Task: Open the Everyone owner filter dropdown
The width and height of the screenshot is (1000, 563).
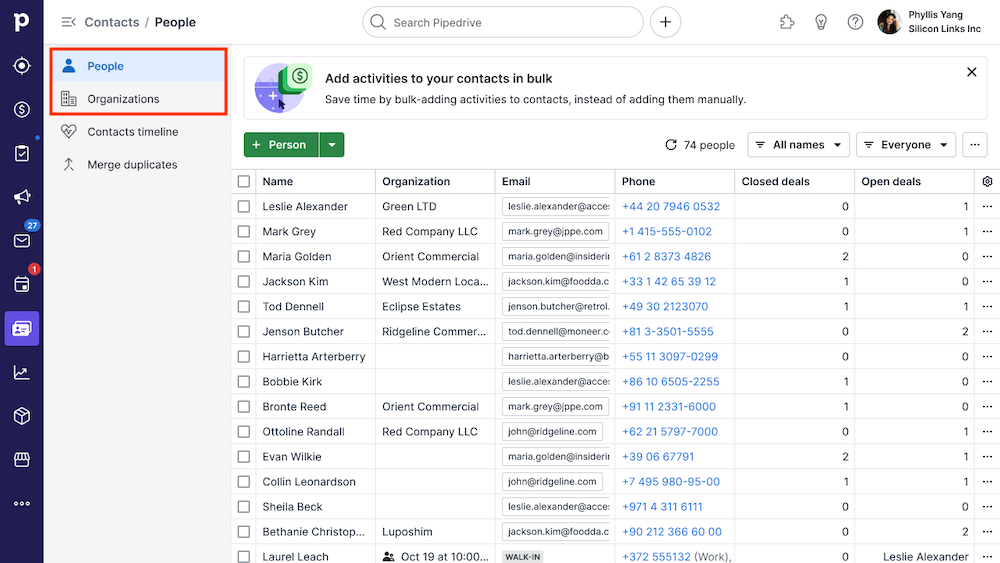Action: (x=905, y=145)
